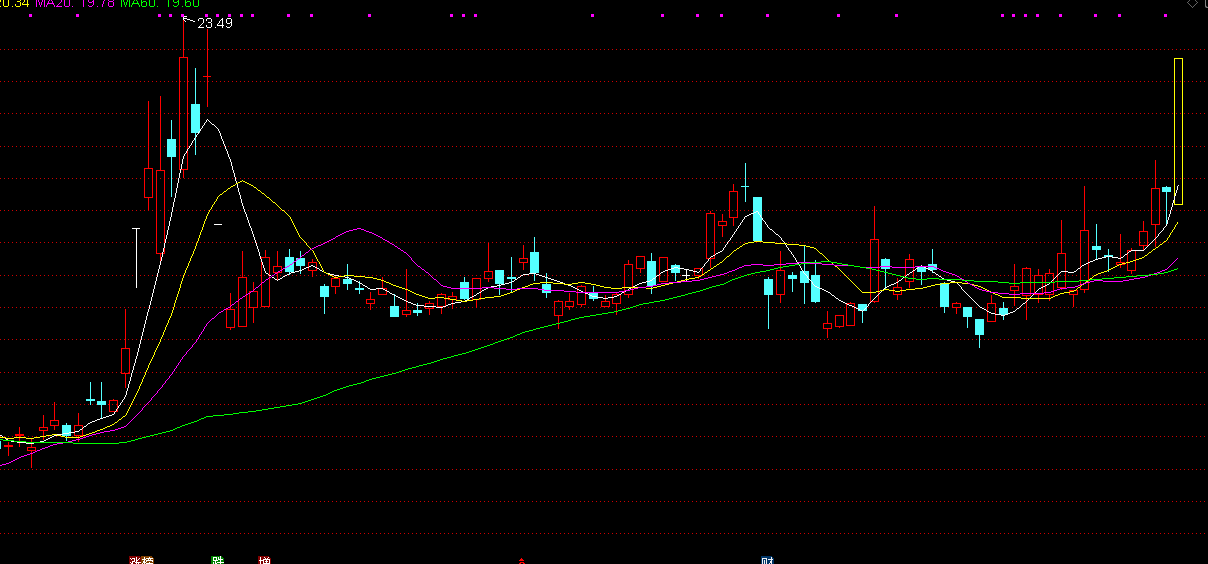This screenshot has width=1208, height=564.
Task: Click the MA60 moving average value label
Action: point(160,4)
